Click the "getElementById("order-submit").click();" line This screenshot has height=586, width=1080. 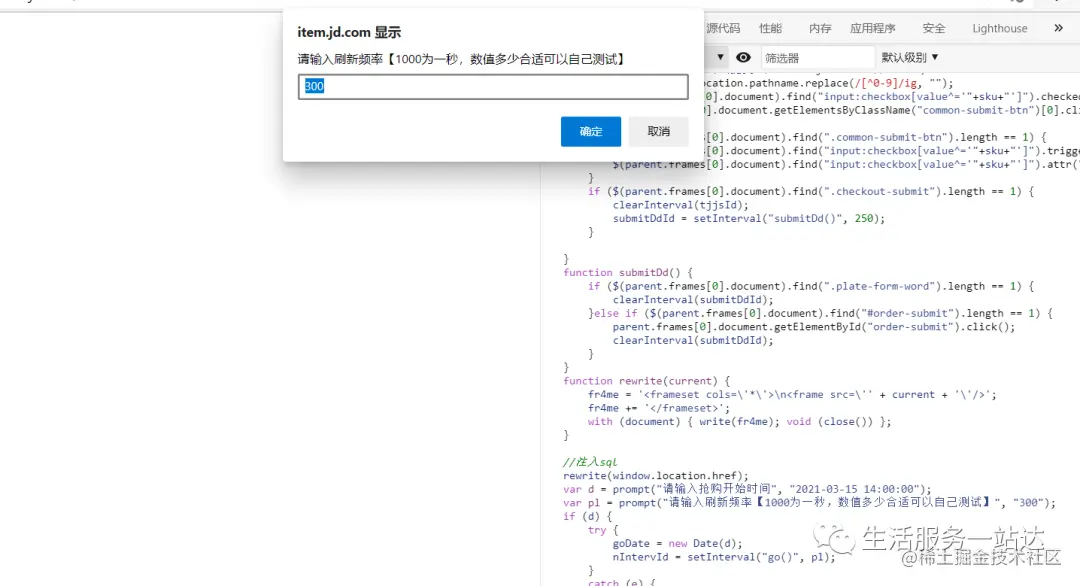point(813,327)
